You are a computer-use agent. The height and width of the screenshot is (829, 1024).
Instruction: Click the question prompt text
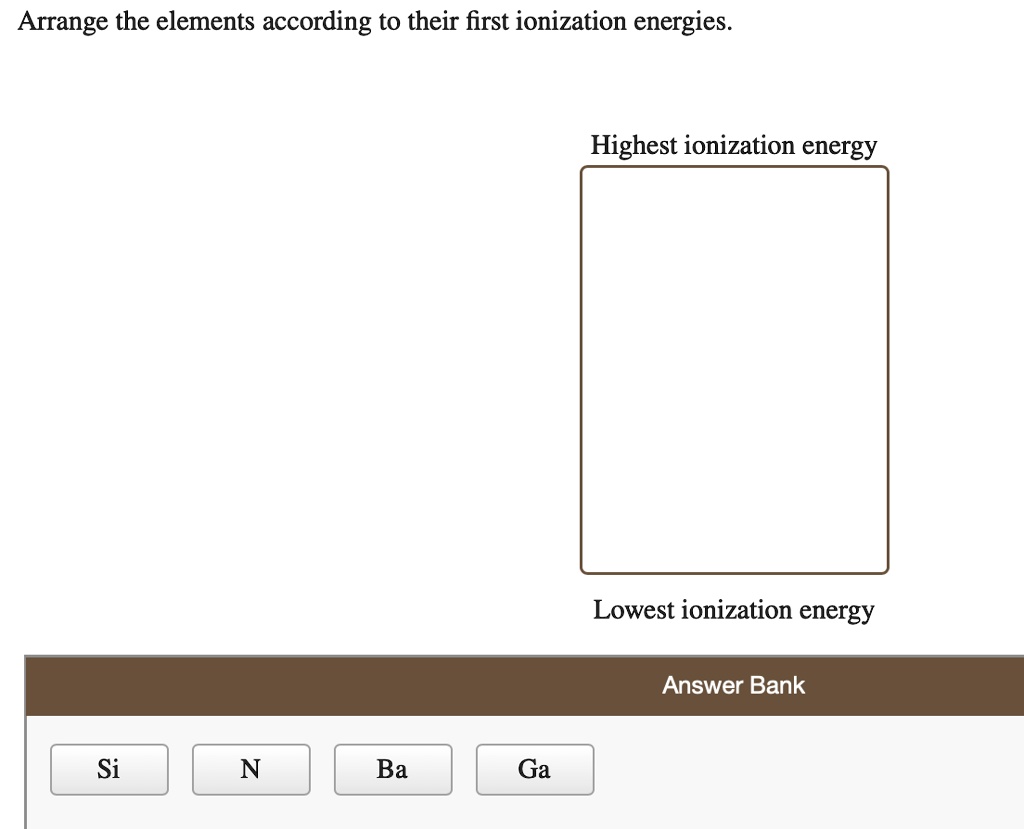pos(379,20)
